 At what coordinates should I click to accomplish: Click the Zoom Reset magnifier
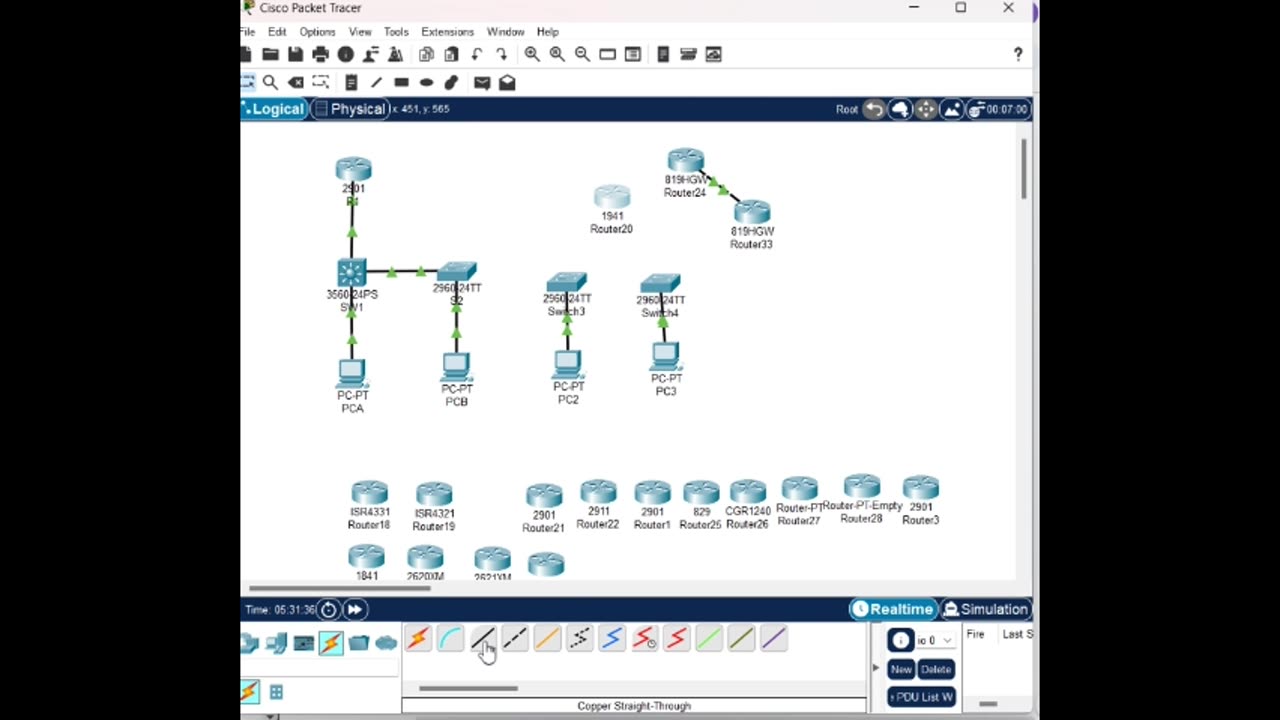click(x=557, y=54)
